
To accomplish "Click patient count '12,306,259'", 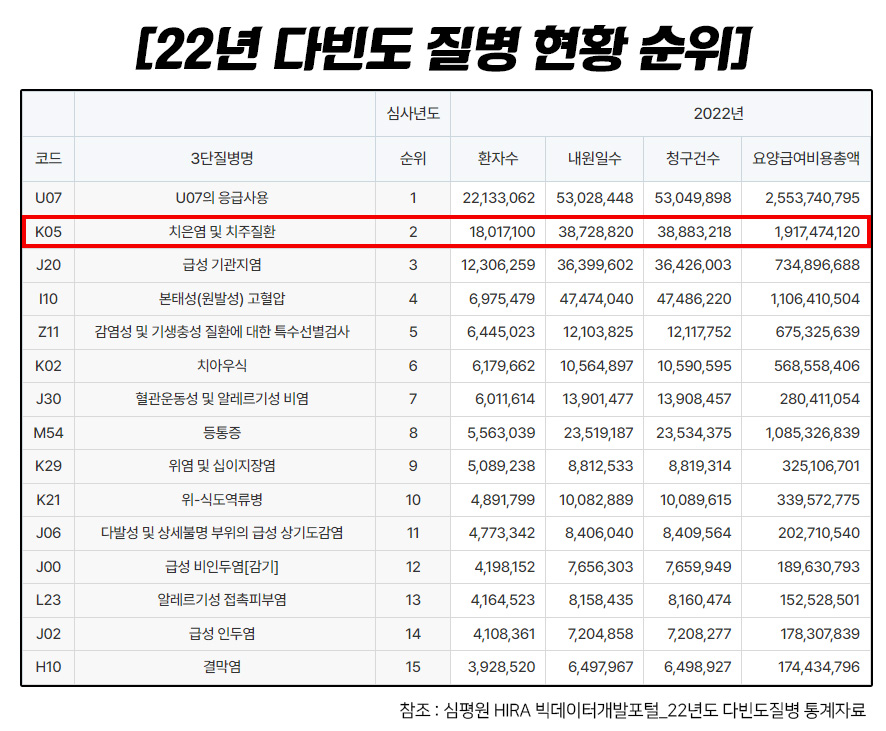I will pyautogui.click(x=498, y=265).
